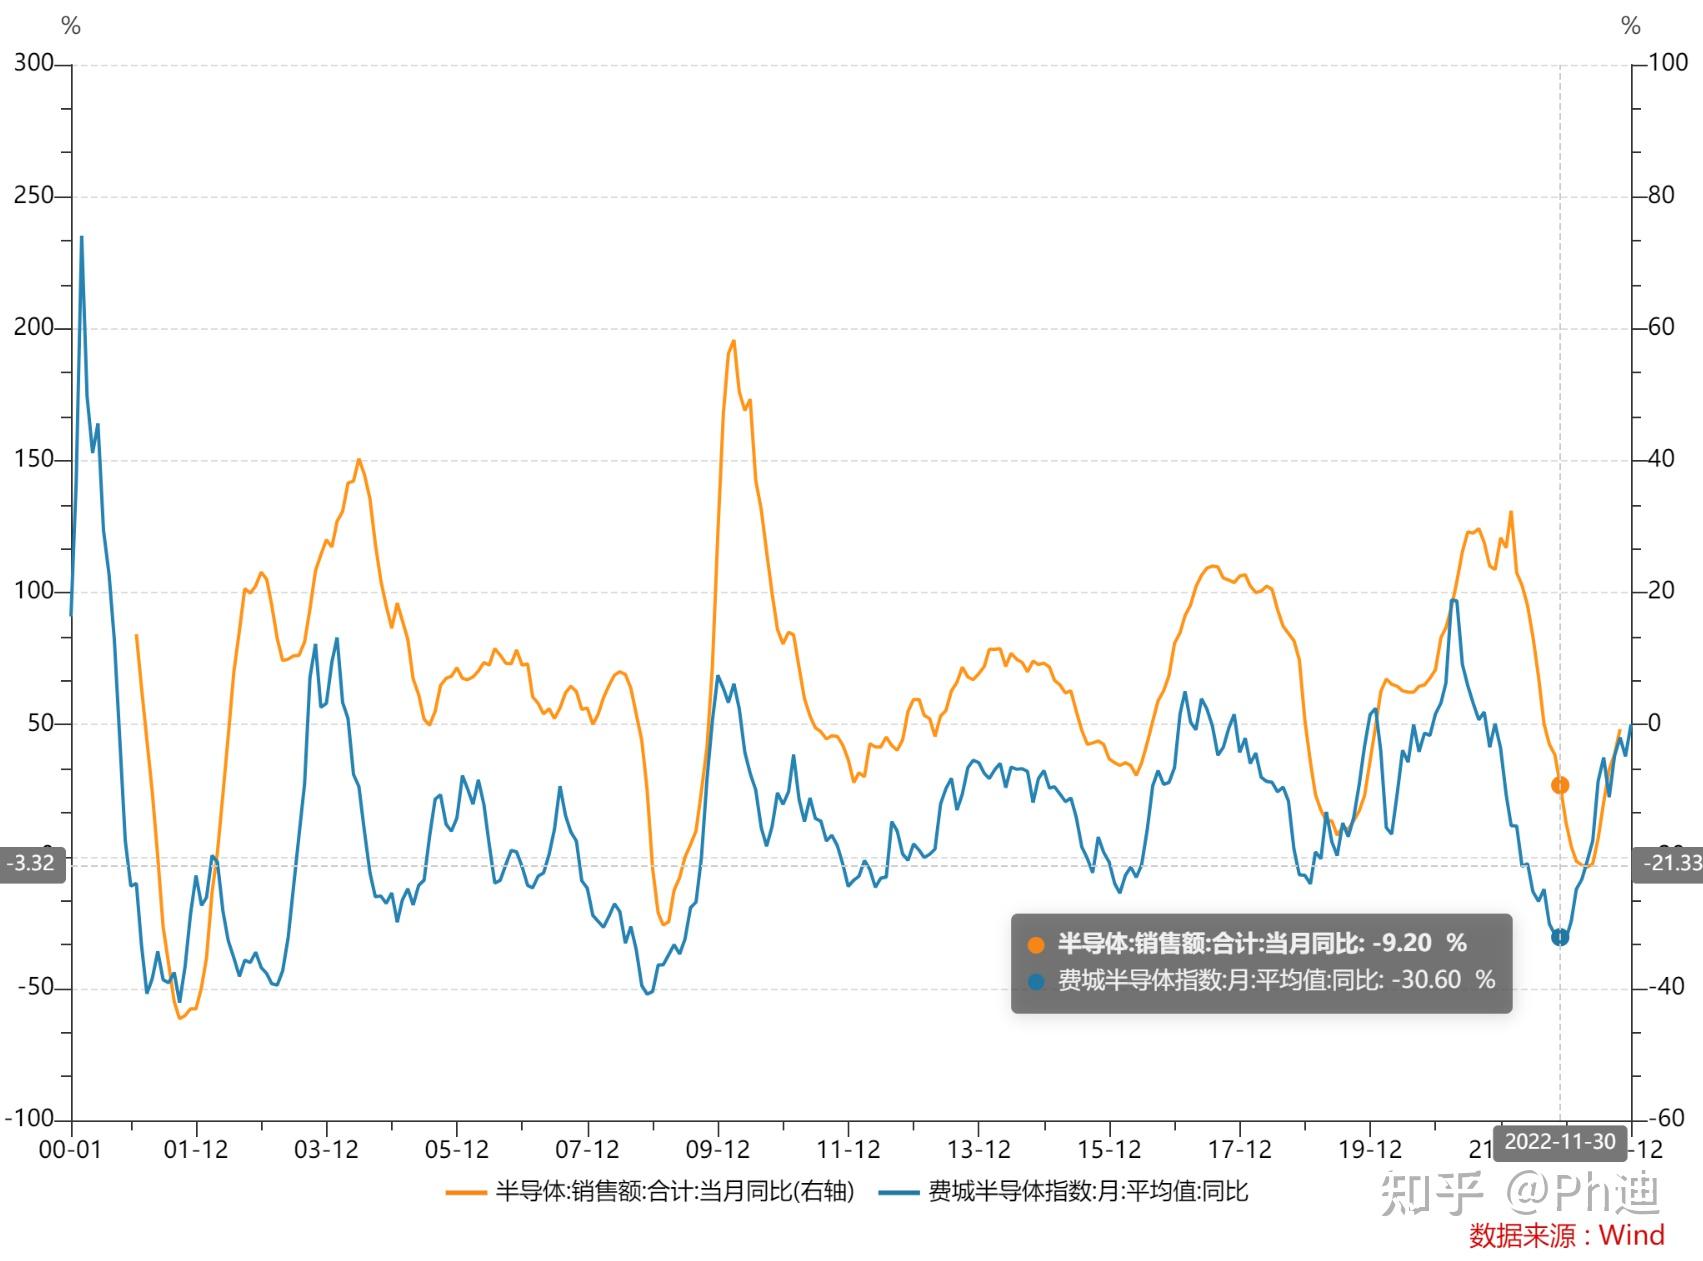The image size is (1703, 1261).
Task: Click the -21.33 right axis value badge
Action: click(1670, 863)
